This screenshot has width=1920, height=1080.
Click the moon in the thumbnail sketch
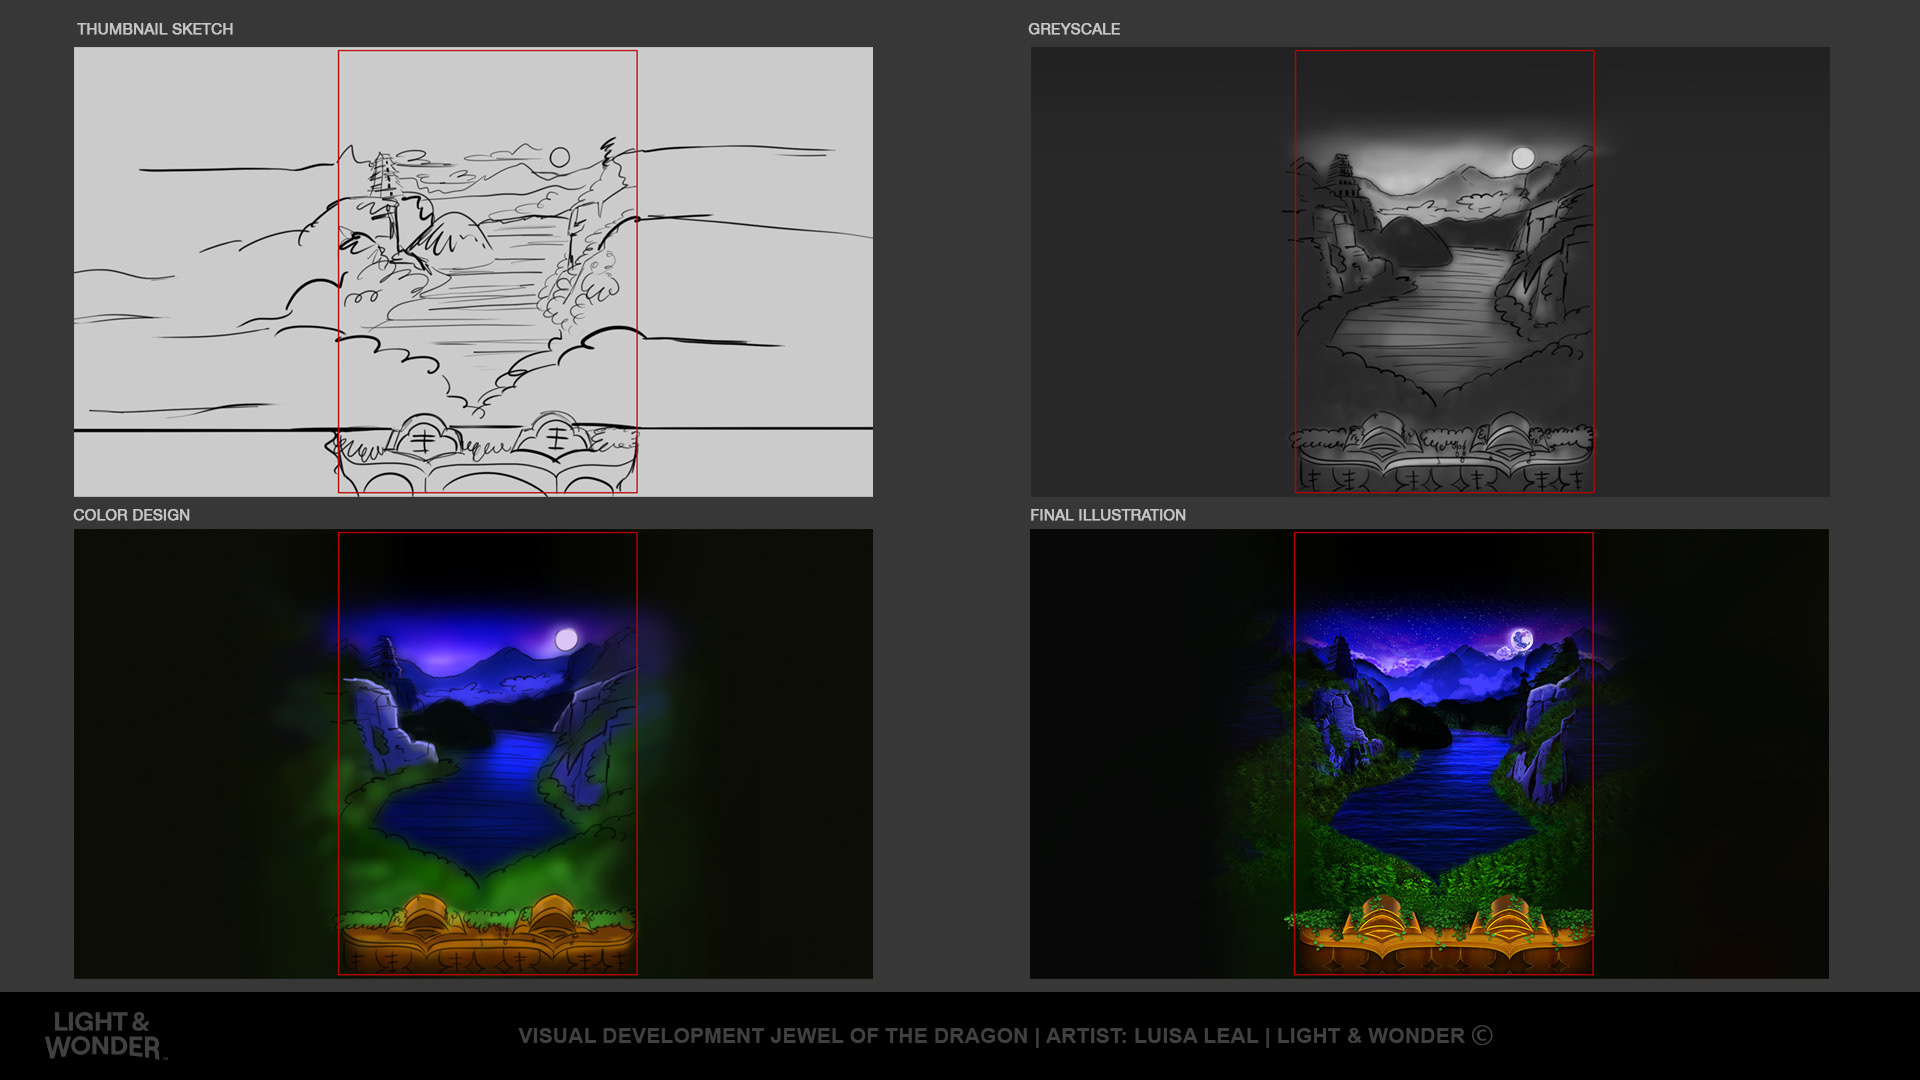coord(560,157)
